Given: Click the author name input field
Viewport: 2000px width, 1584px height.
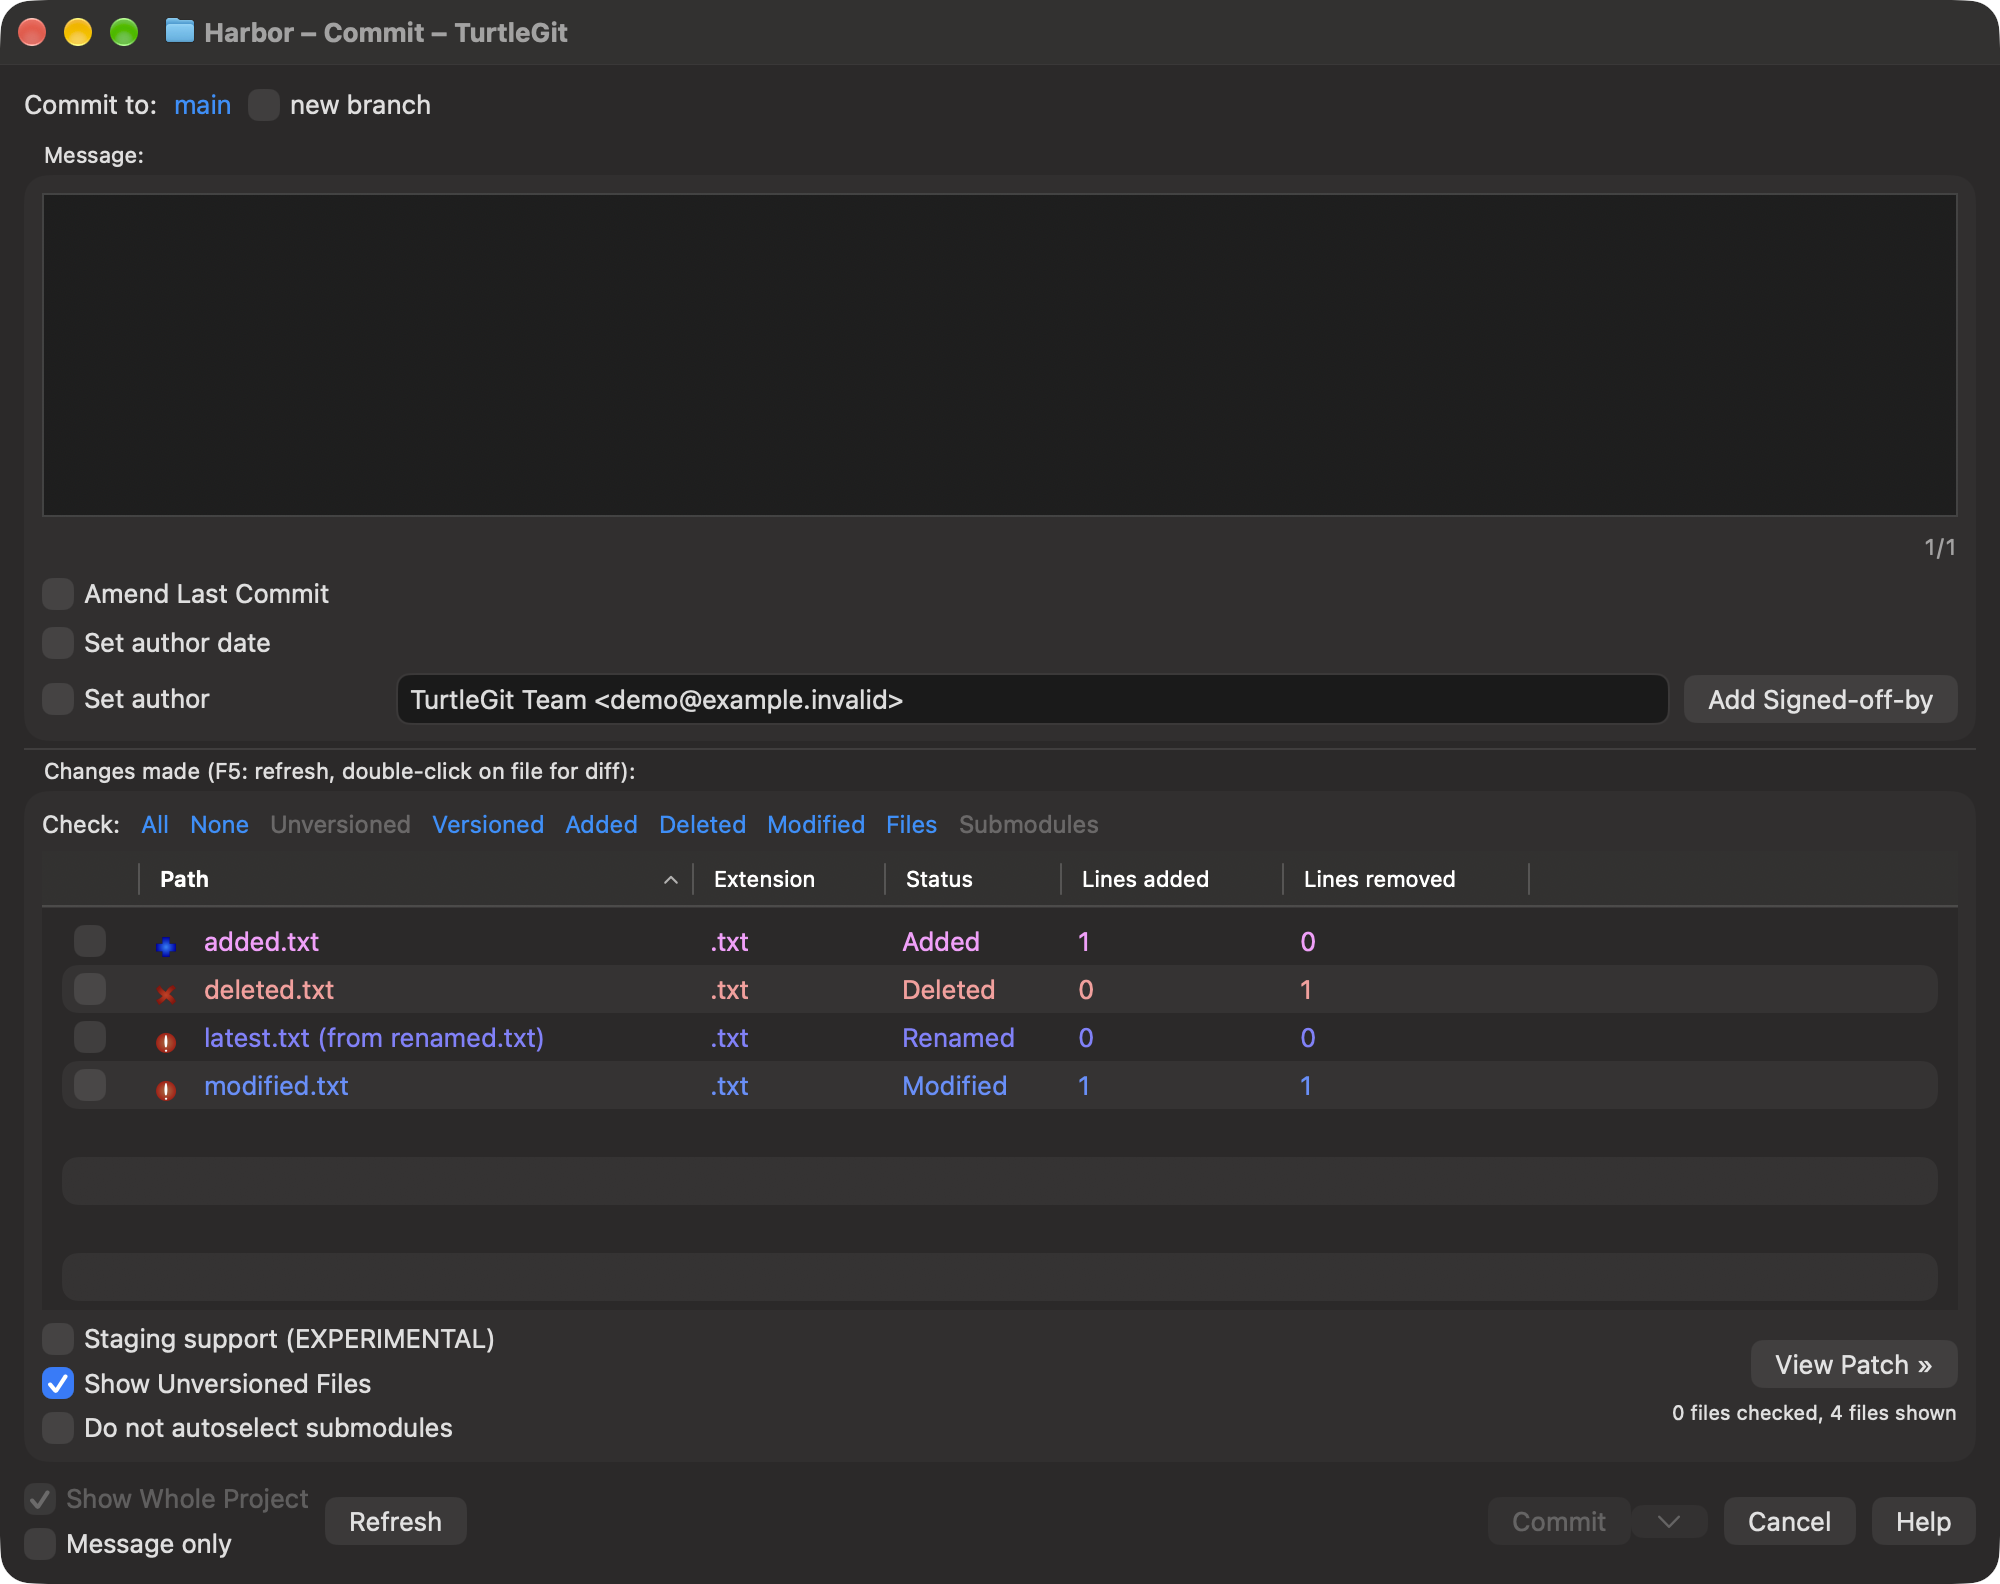Looking at the screenshot, I should [x=1032, y=699].
